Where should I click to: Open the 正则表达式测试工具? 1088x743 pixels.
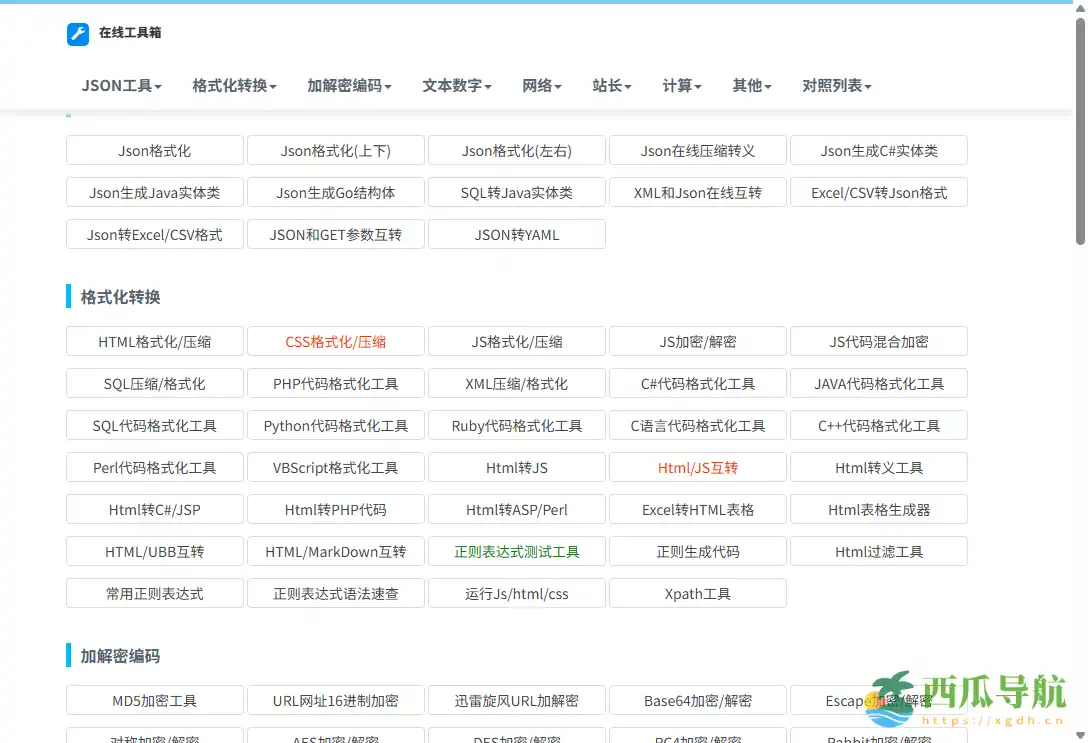[x=516, y=551]
